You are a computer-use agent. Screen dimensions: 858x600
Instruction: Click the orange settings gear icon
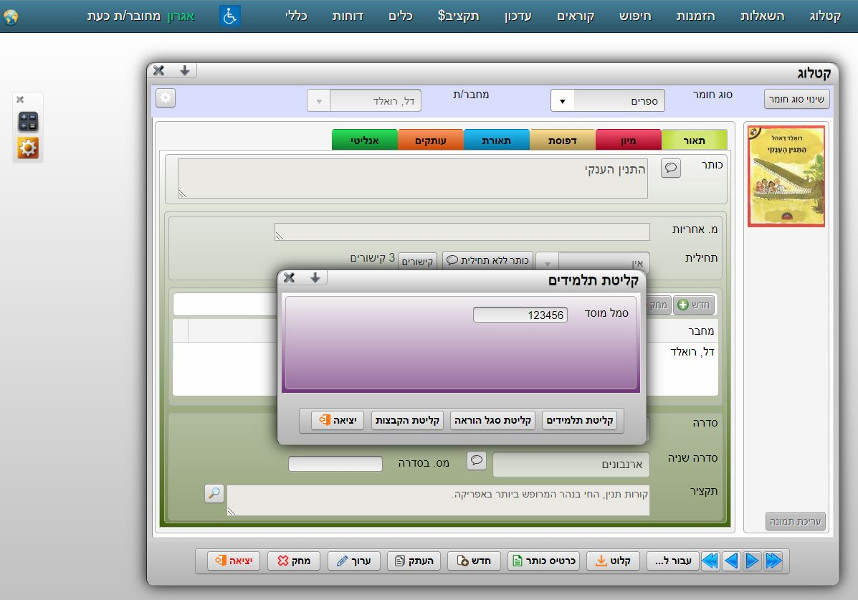(28, 148)
